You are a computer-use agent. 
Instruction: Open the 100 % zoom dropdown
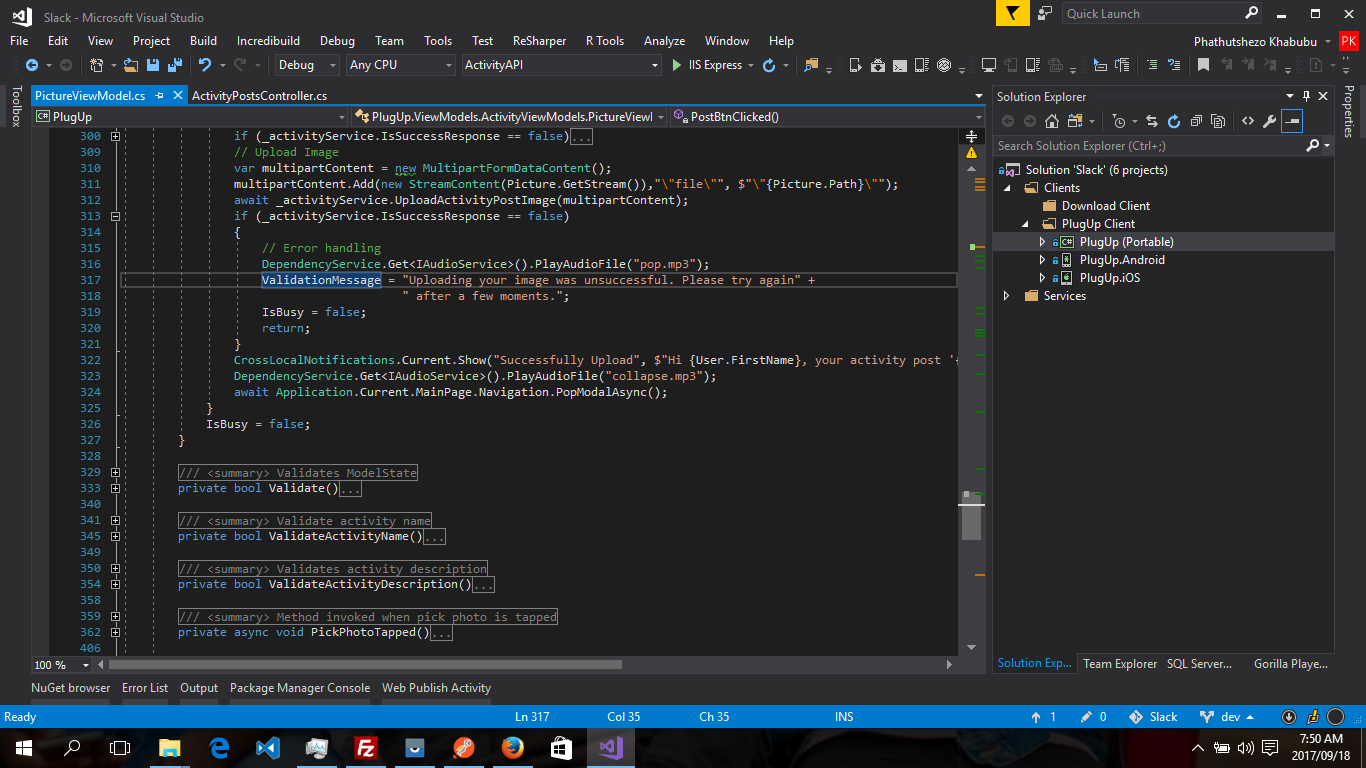coord(86,665)
